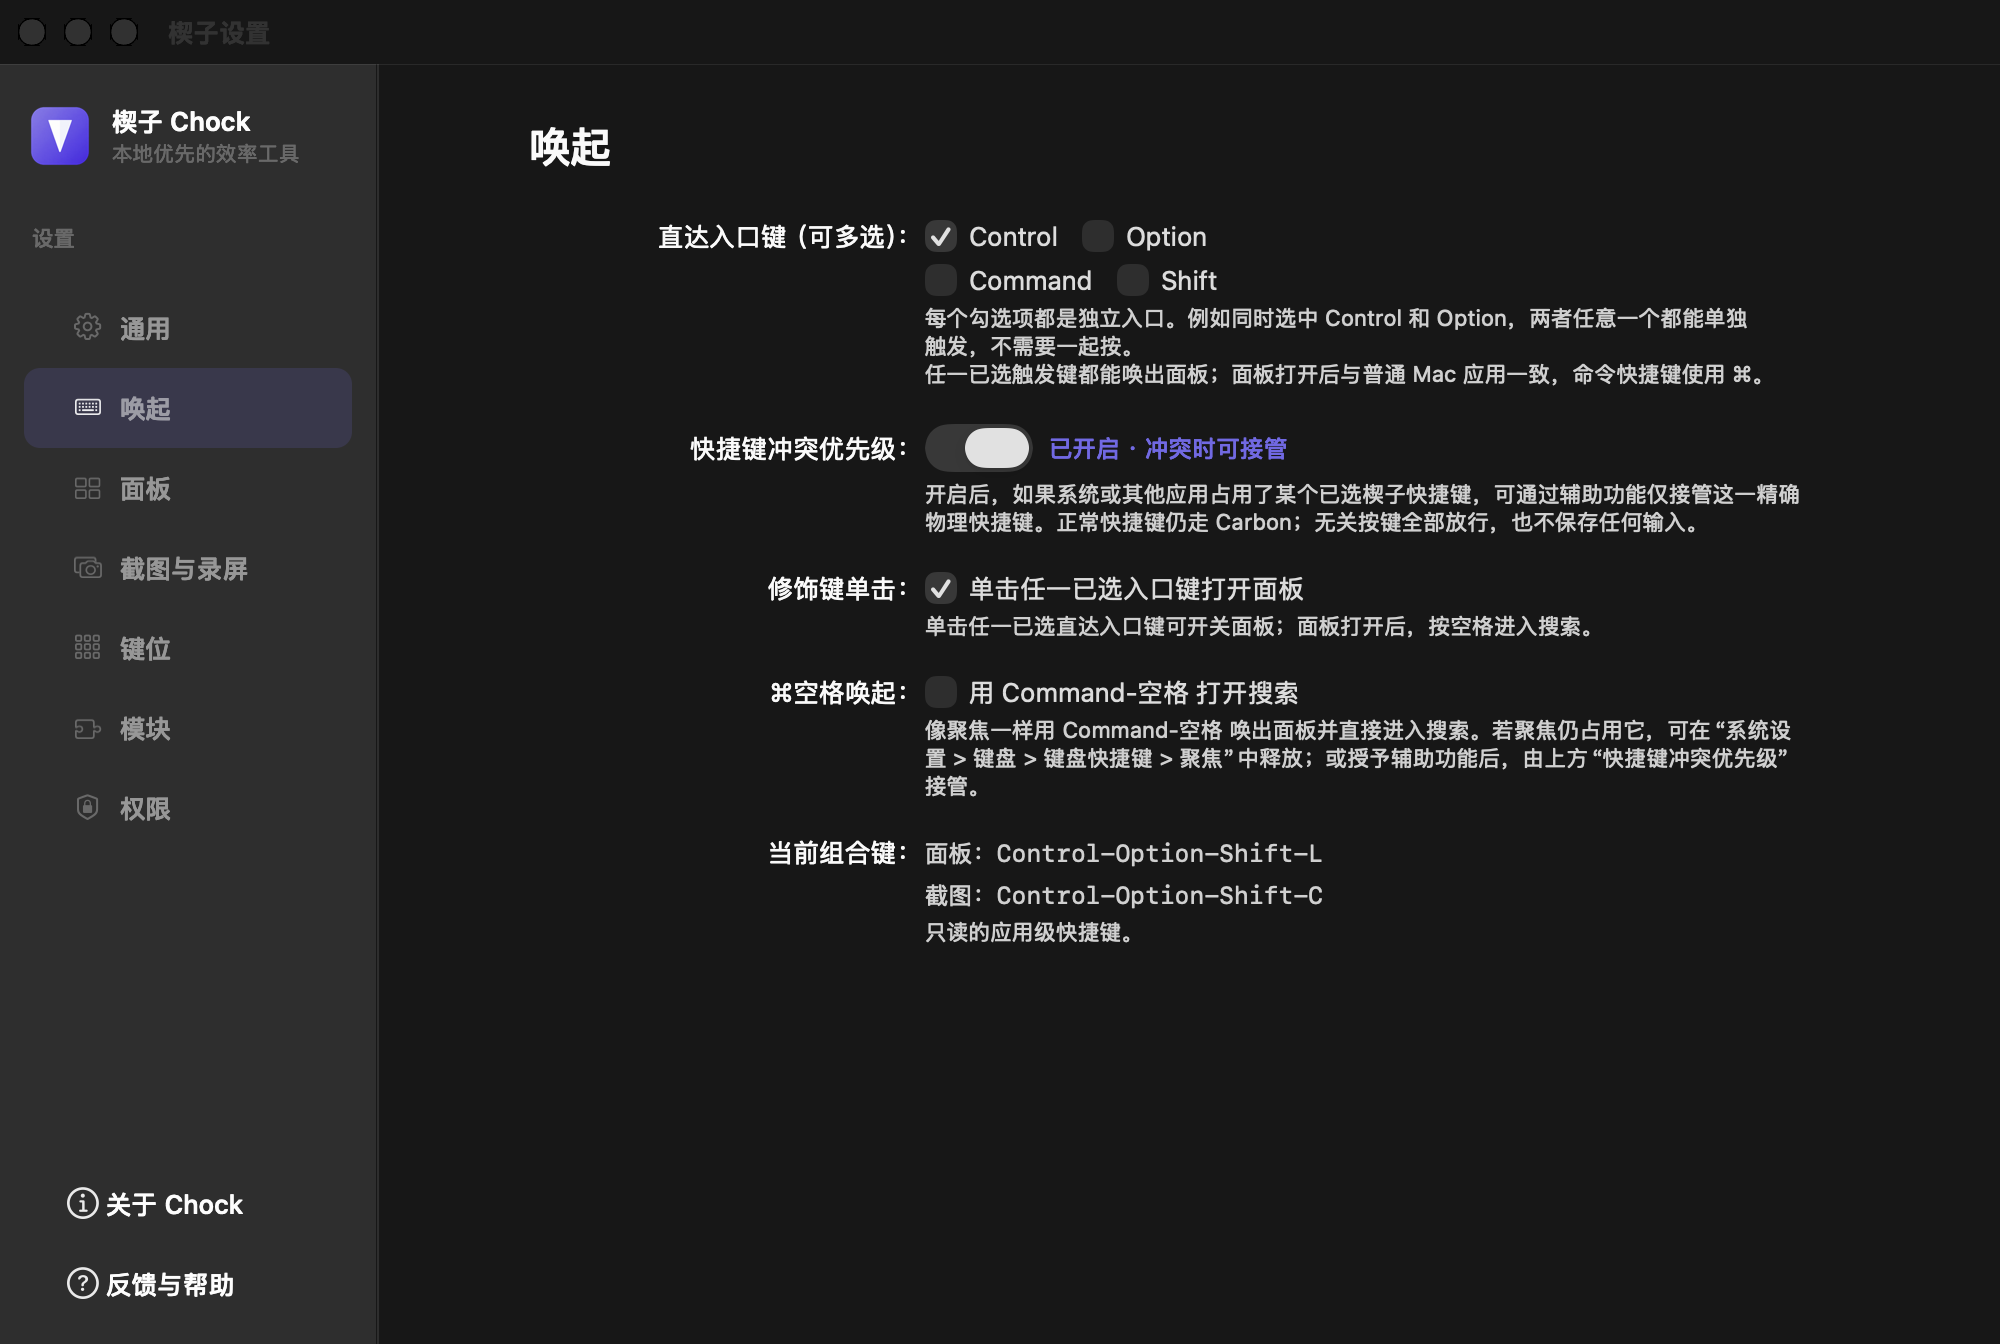Click the ⌘空格唤起 label
Viewport: 2000px width, 1344px height.
pyautogui.click(x=838, y=693)
